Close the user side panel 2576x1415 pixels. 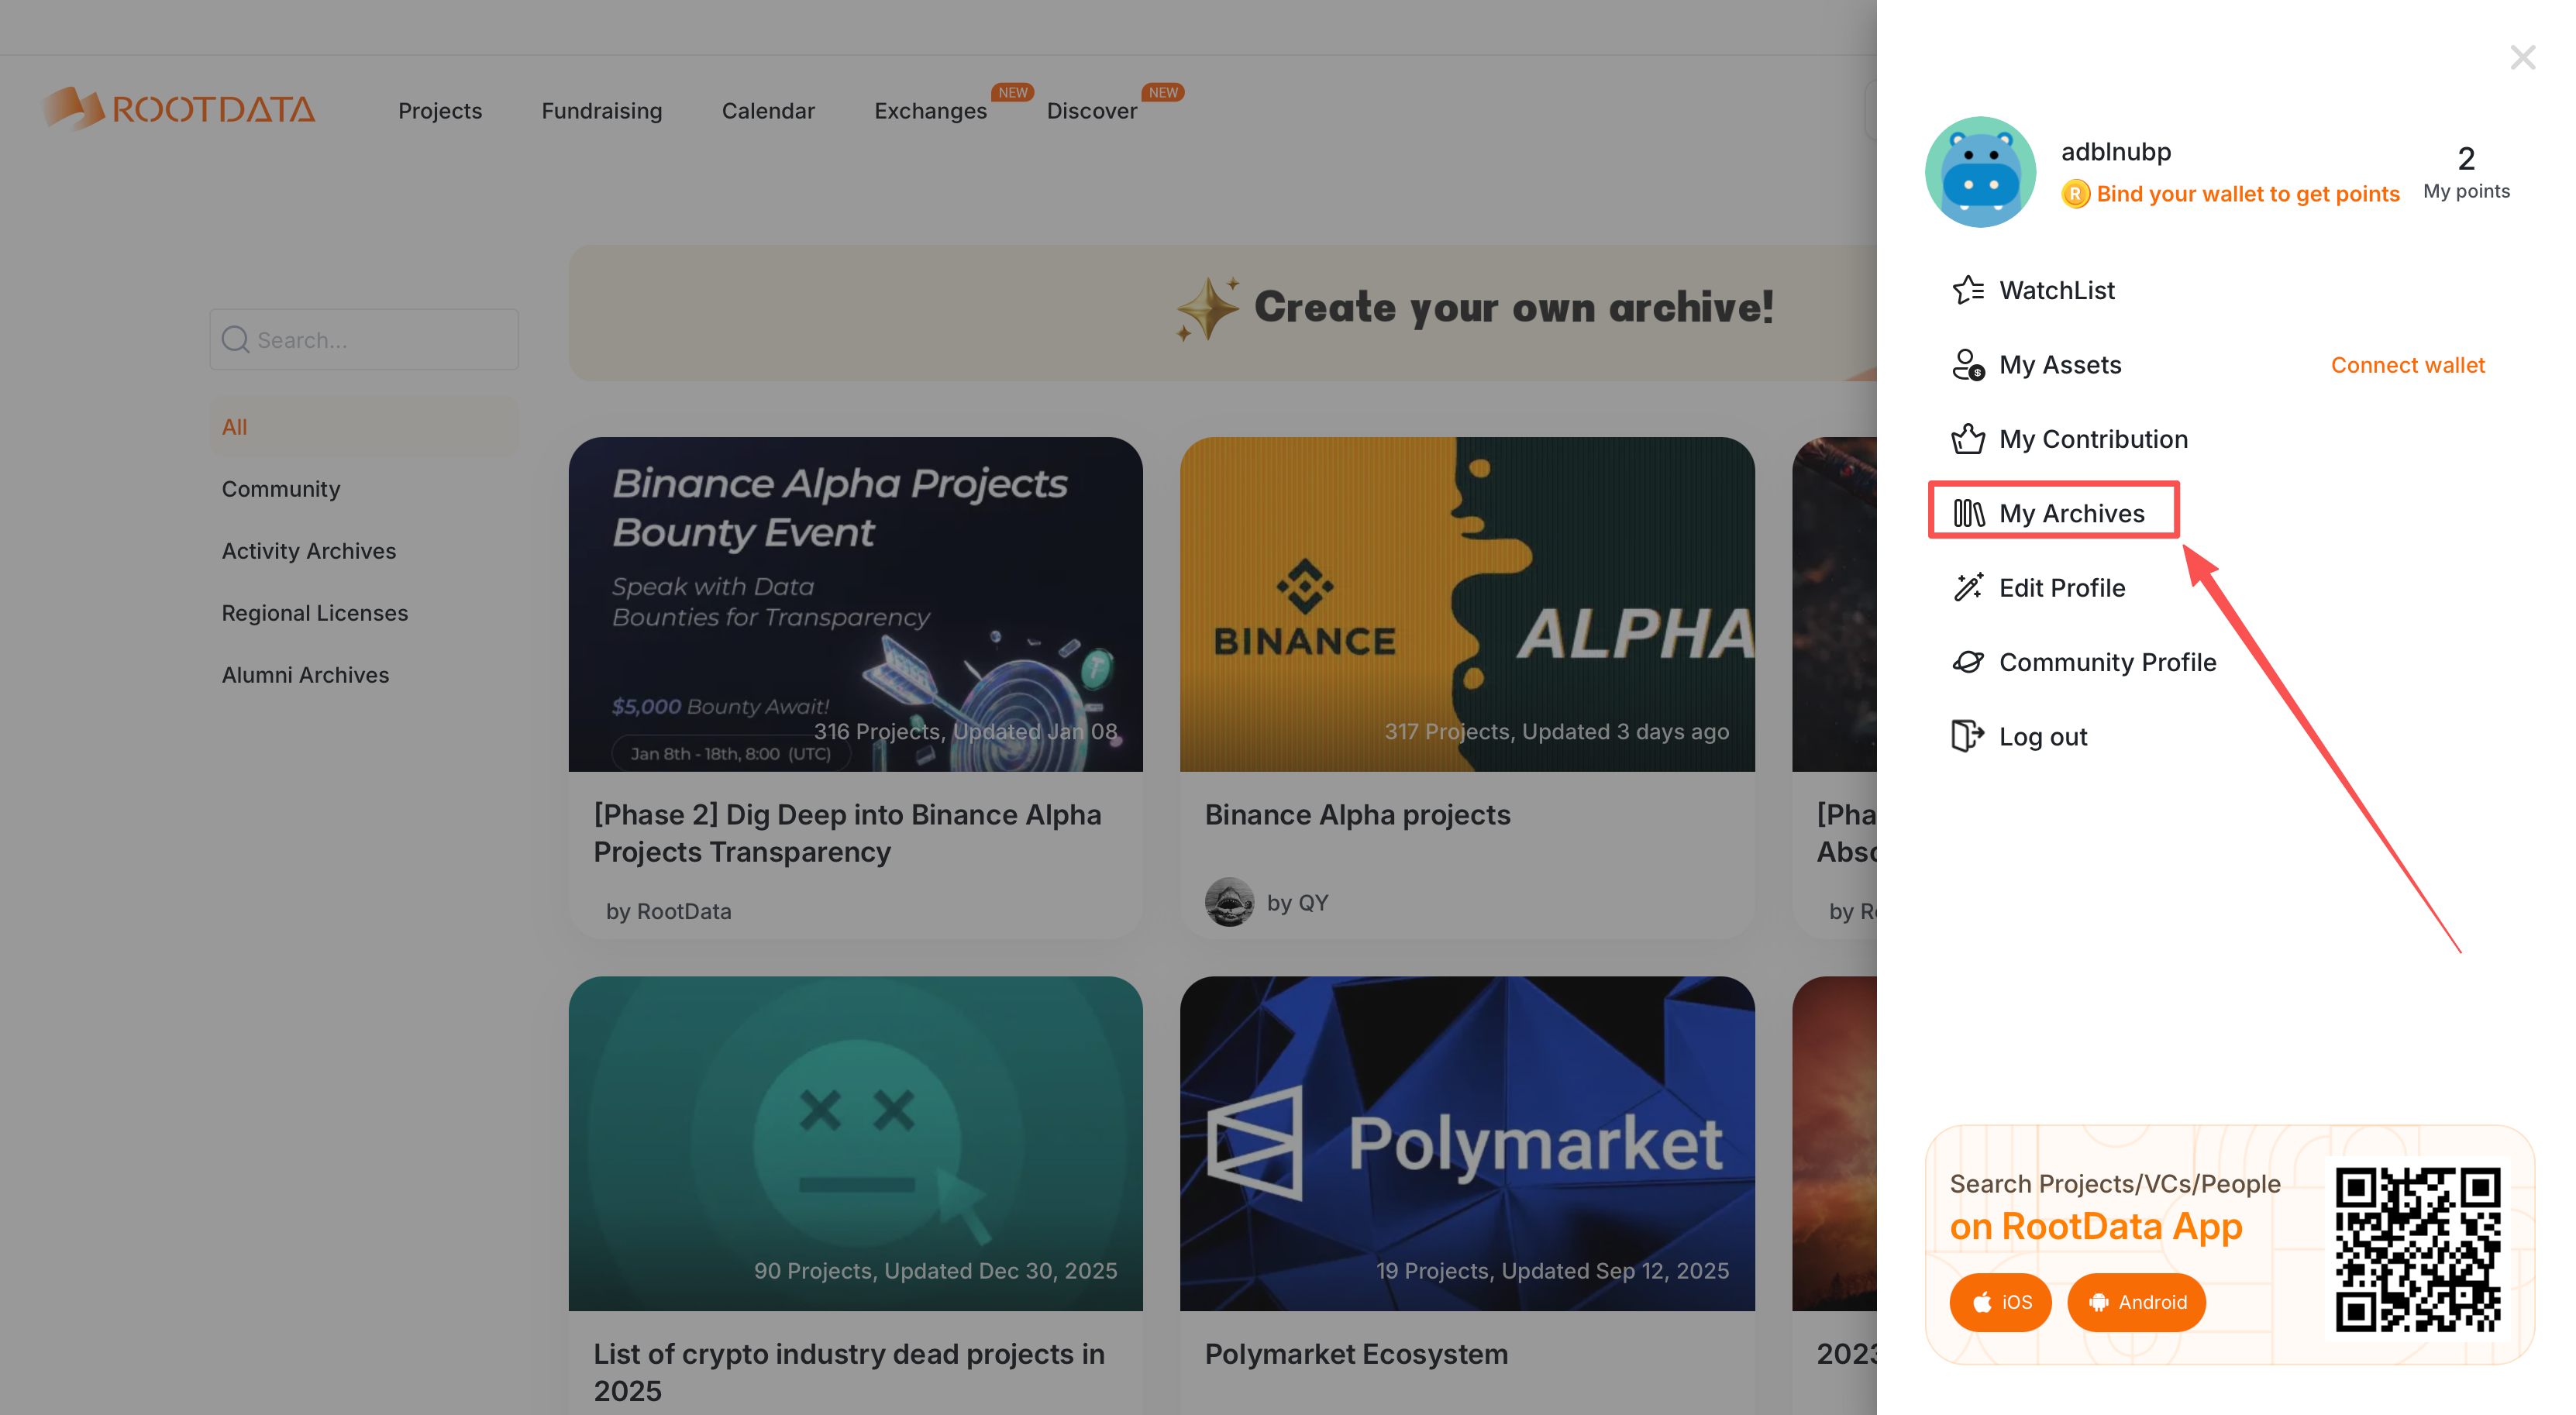click(2521, 57)
